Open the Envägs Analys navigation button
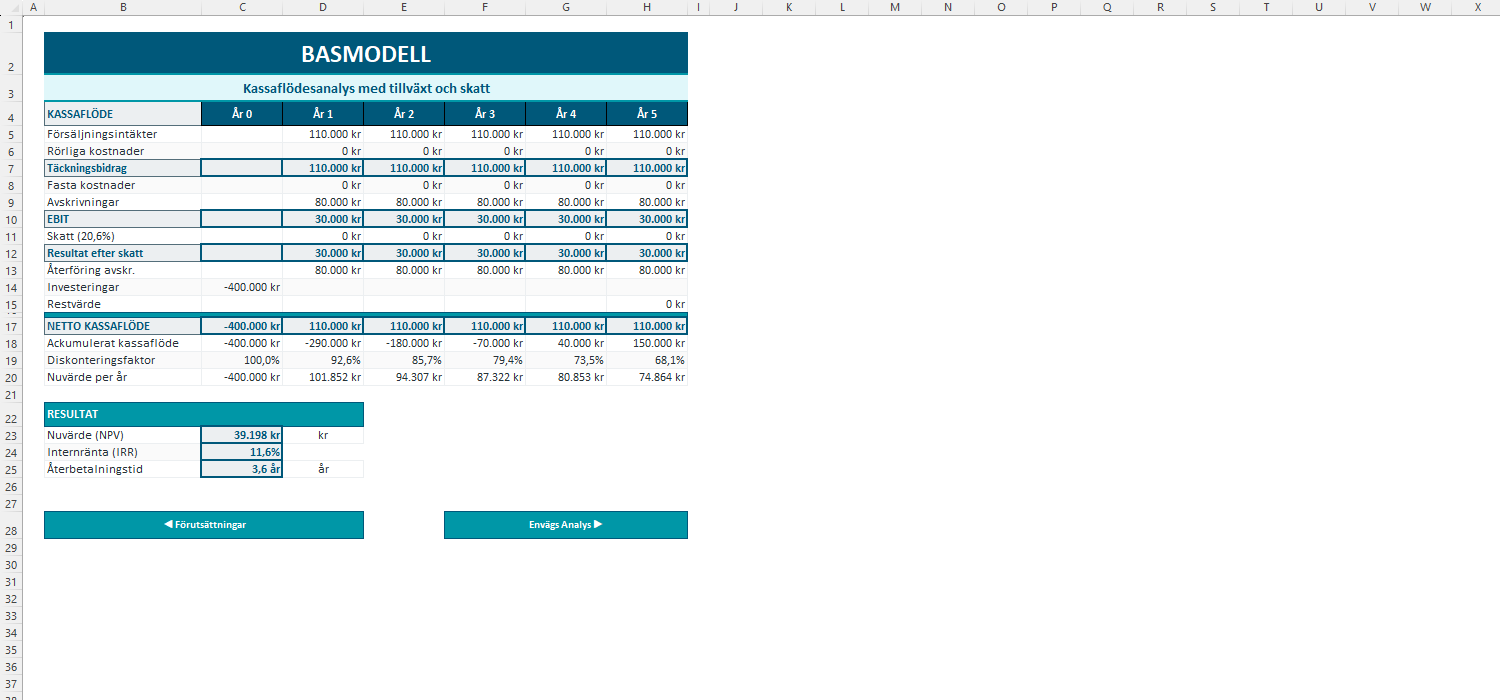This screenshot has width=1500, height=700. point(566,525)
